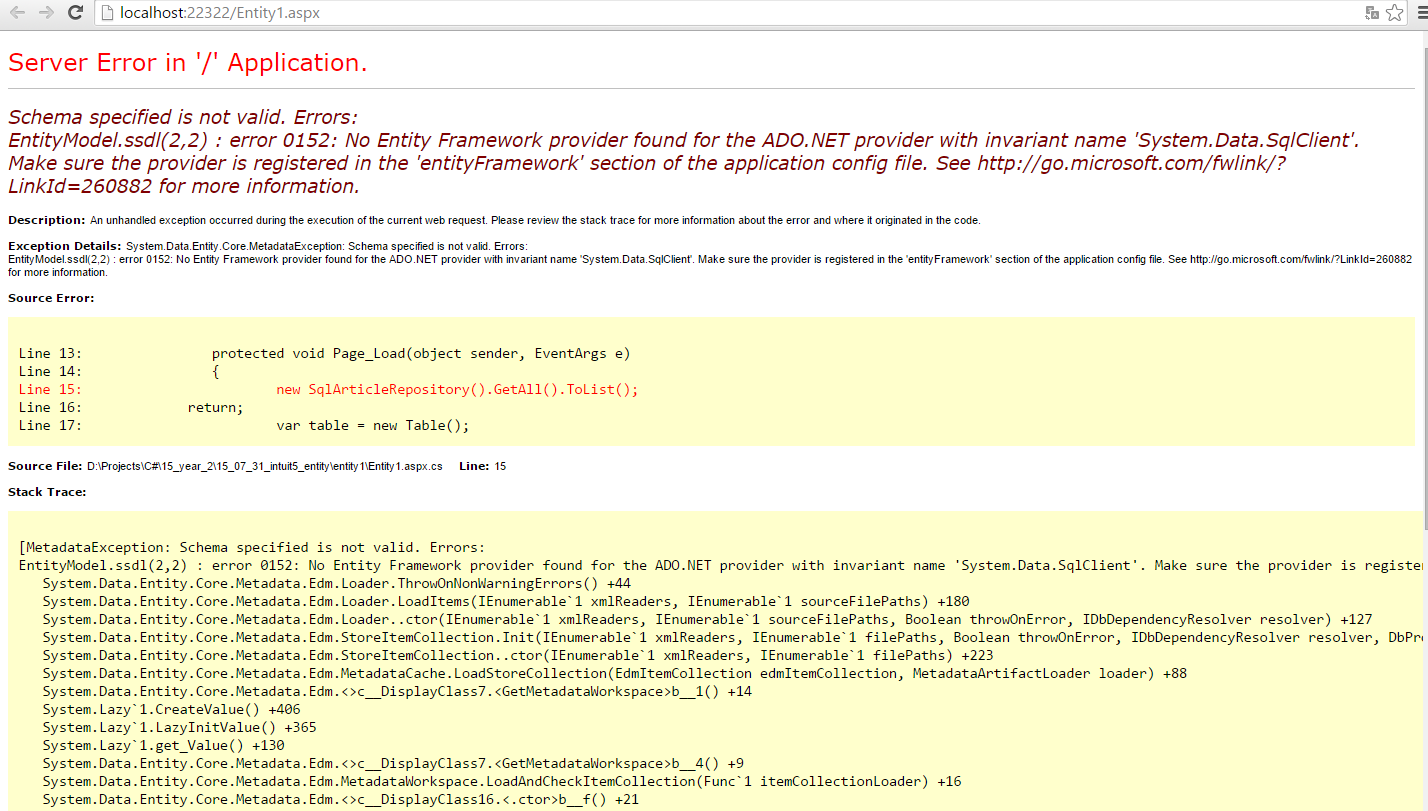Viewport: 1428px width, 811px height.
Task: Click source 'Line 17:' var table line
Action: click(x=244, y=425)
